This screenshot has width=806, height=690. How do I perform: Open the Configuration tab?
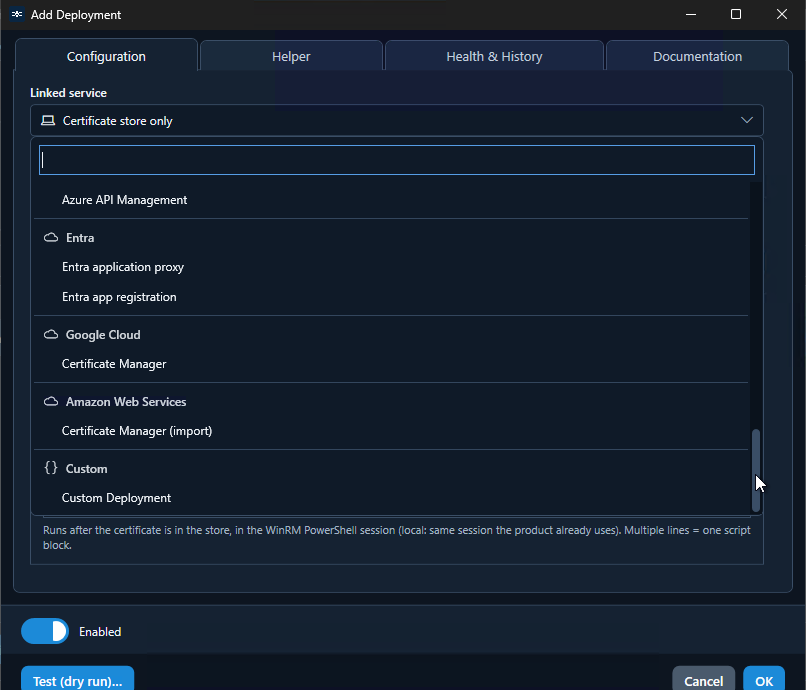coord(106,56)
